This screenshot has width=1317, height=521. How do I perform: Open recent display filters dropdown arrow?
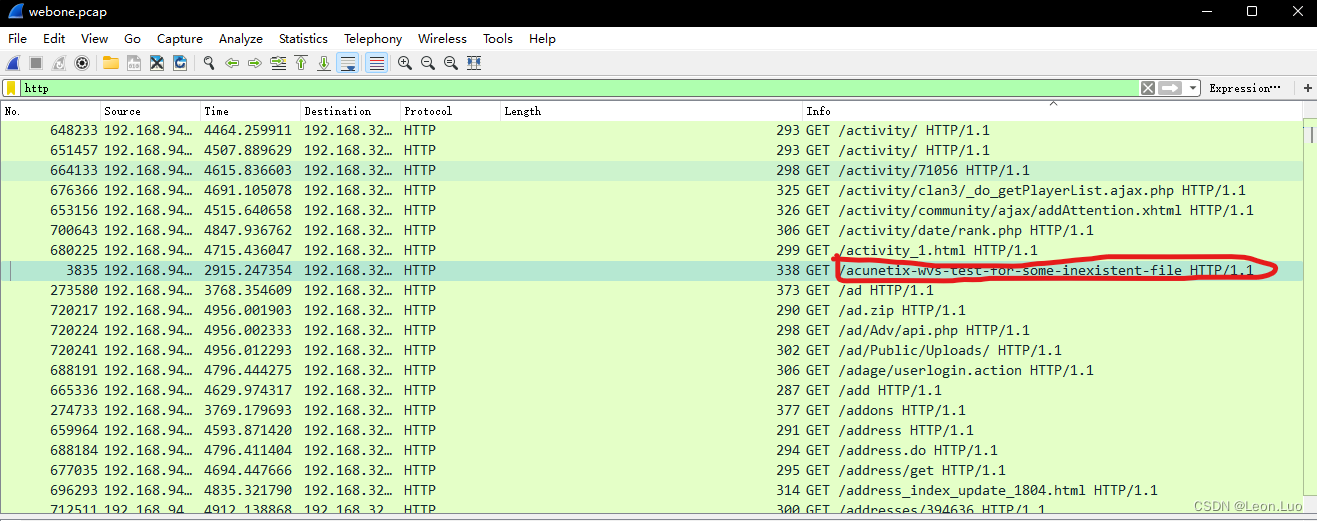point(1193,88)
